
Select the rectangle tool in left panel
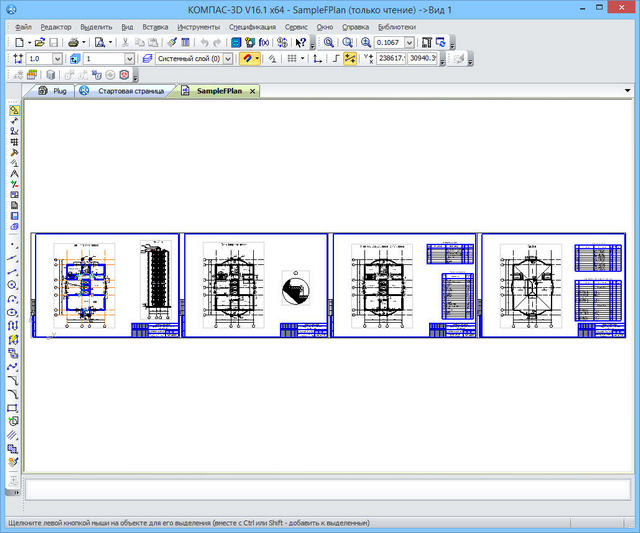click(x=13, y=408)
